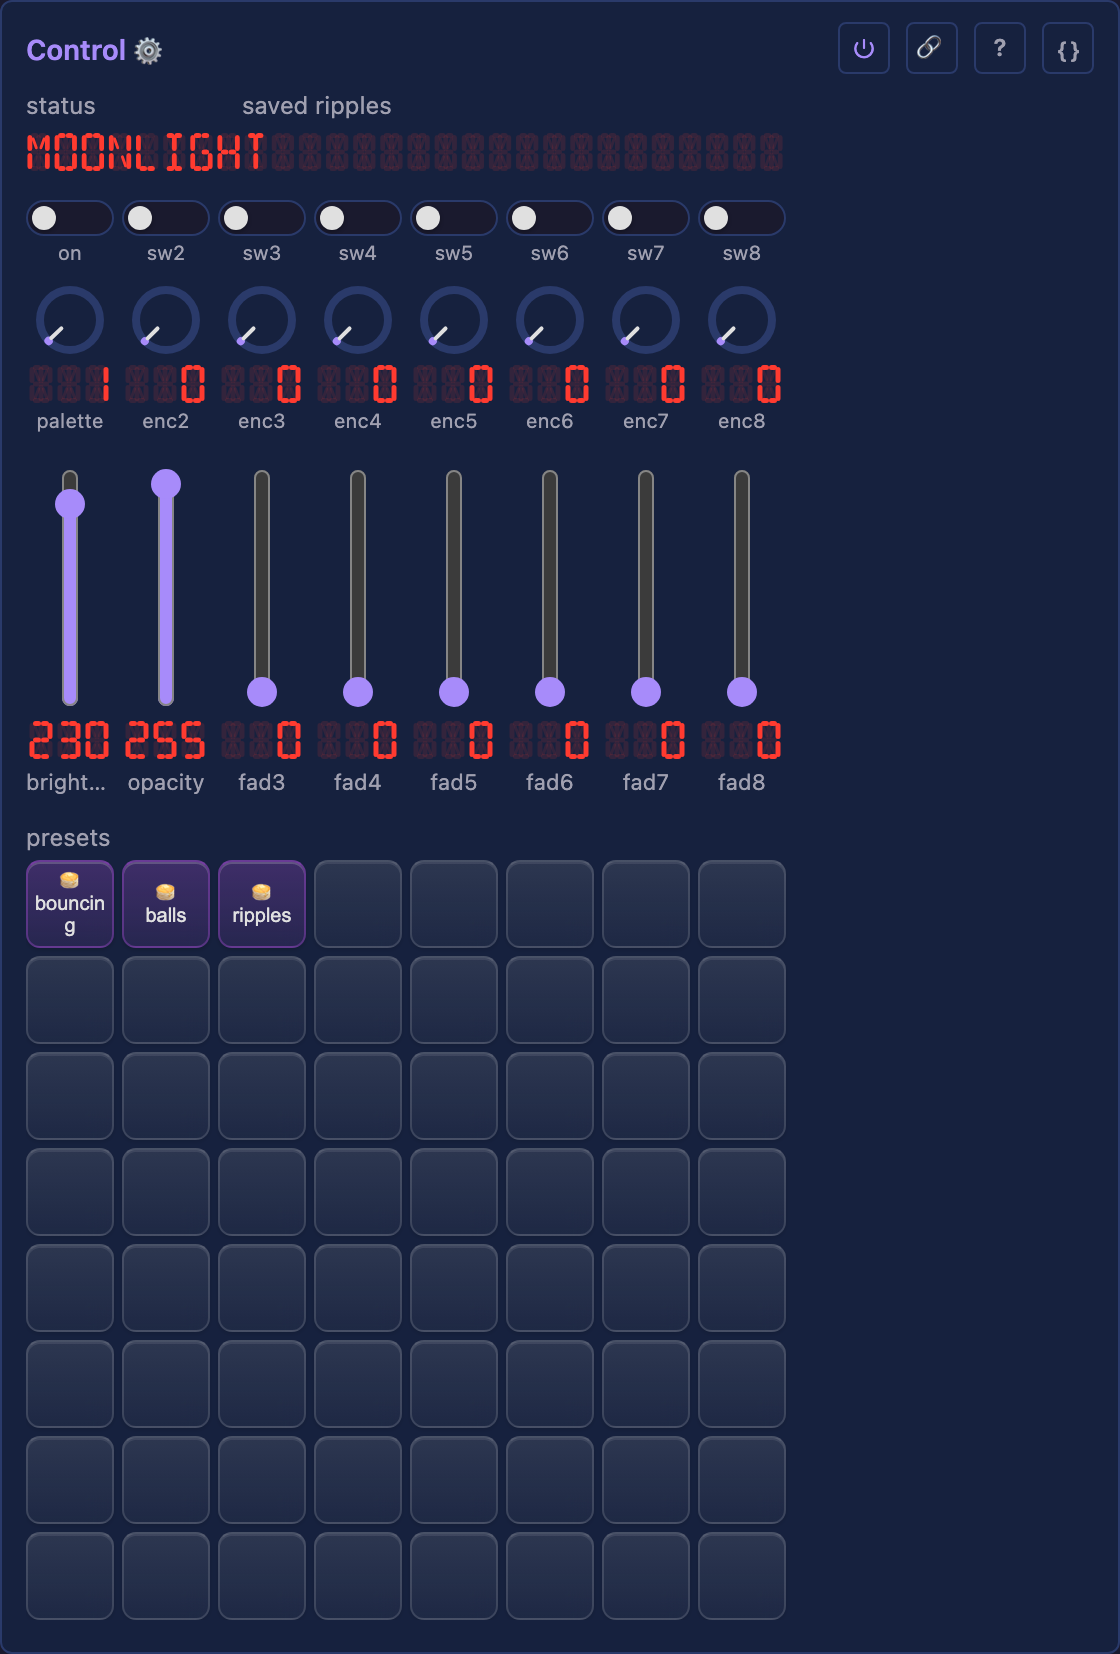Click the opacity value 255 readout

point(166,741)
